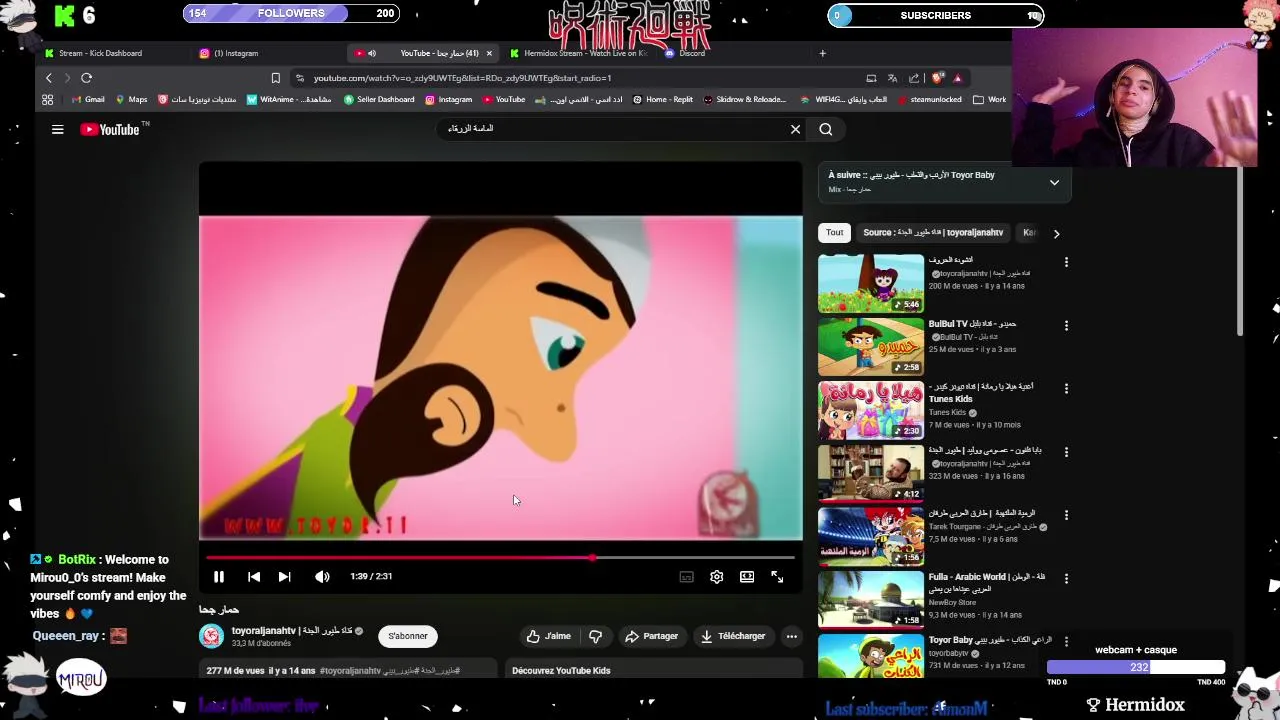Toggle subtitles in the video player
The width and height of the screenshot is (1280, 720).
pos(686,577)
